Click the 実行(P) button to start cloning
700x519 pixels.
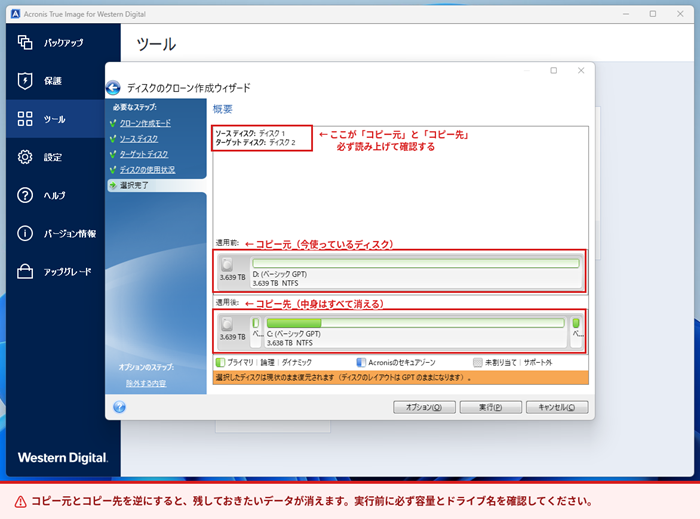coord(491,407)
